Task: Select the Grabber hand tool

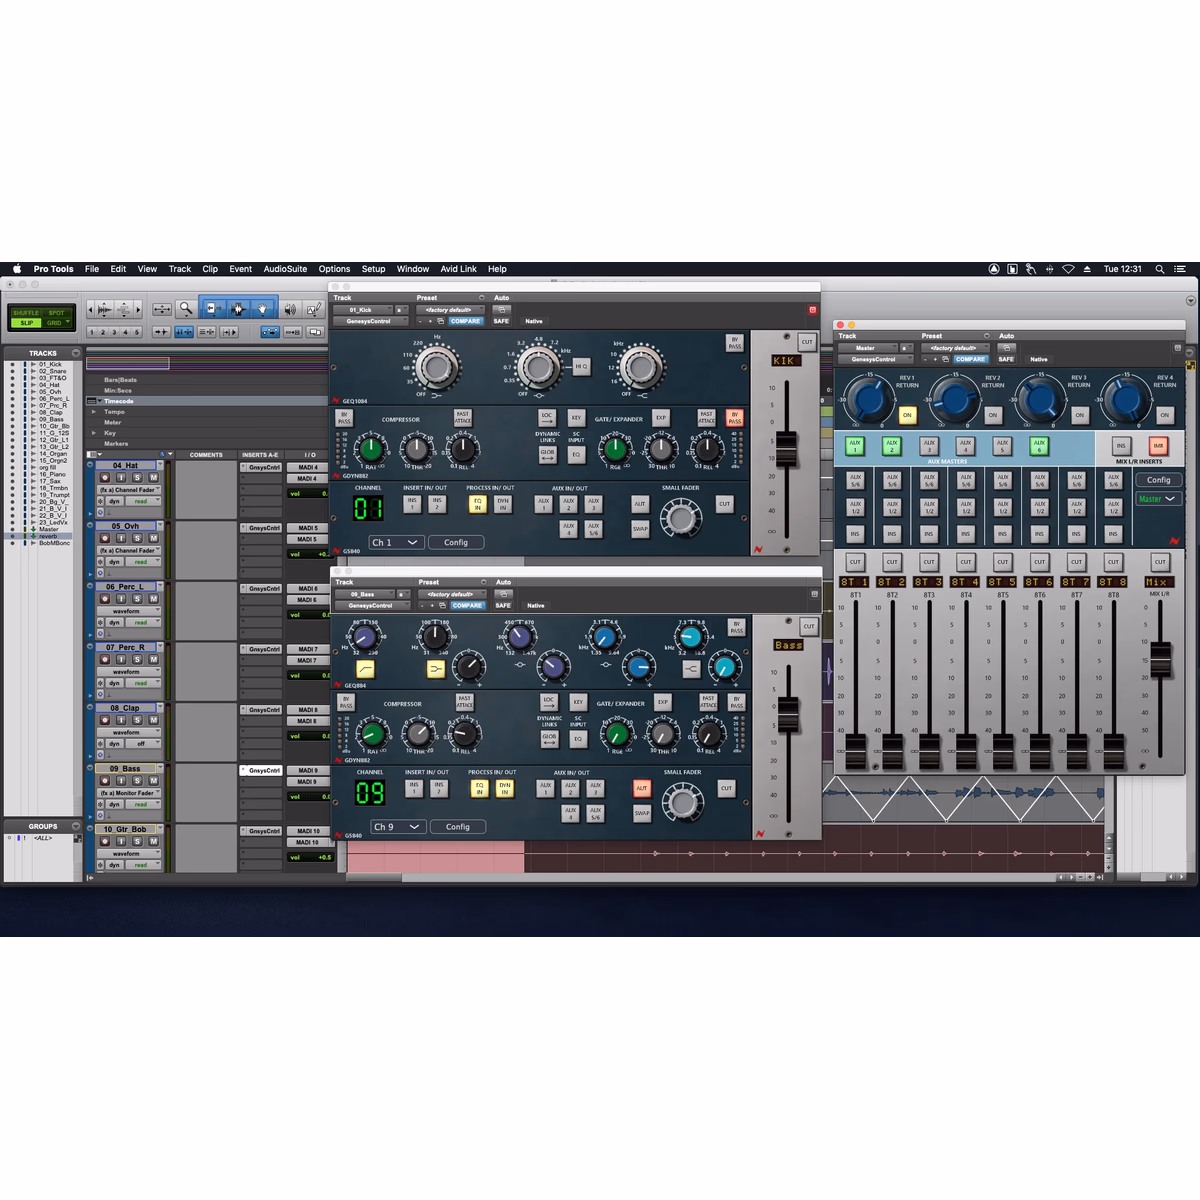Action: 262,309
